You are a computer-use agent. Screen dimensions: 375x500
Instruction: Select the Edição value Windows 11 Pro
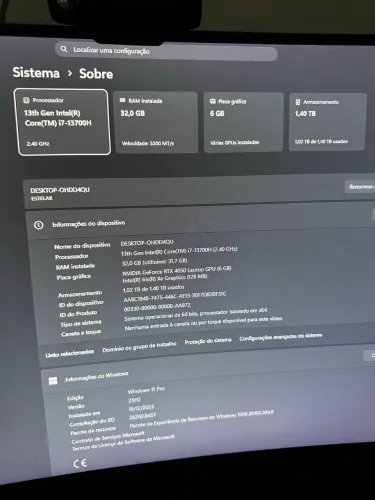click(146, 390)
